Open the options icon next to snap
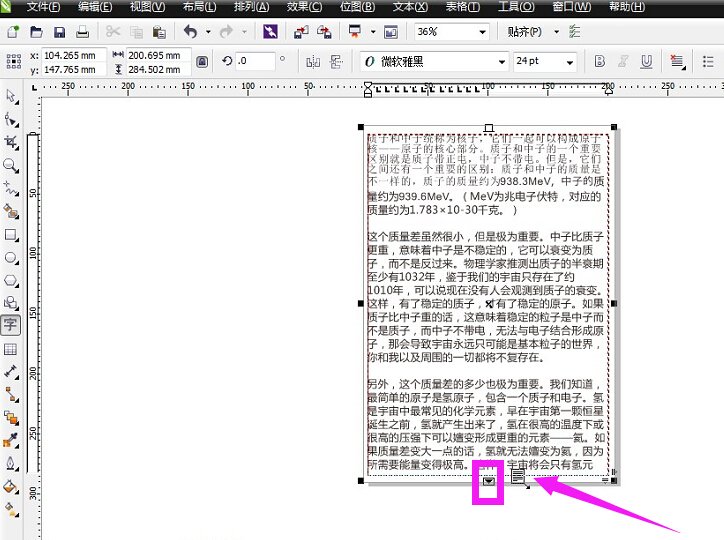Screen dimensions: 724x540 tap(574, 31)
